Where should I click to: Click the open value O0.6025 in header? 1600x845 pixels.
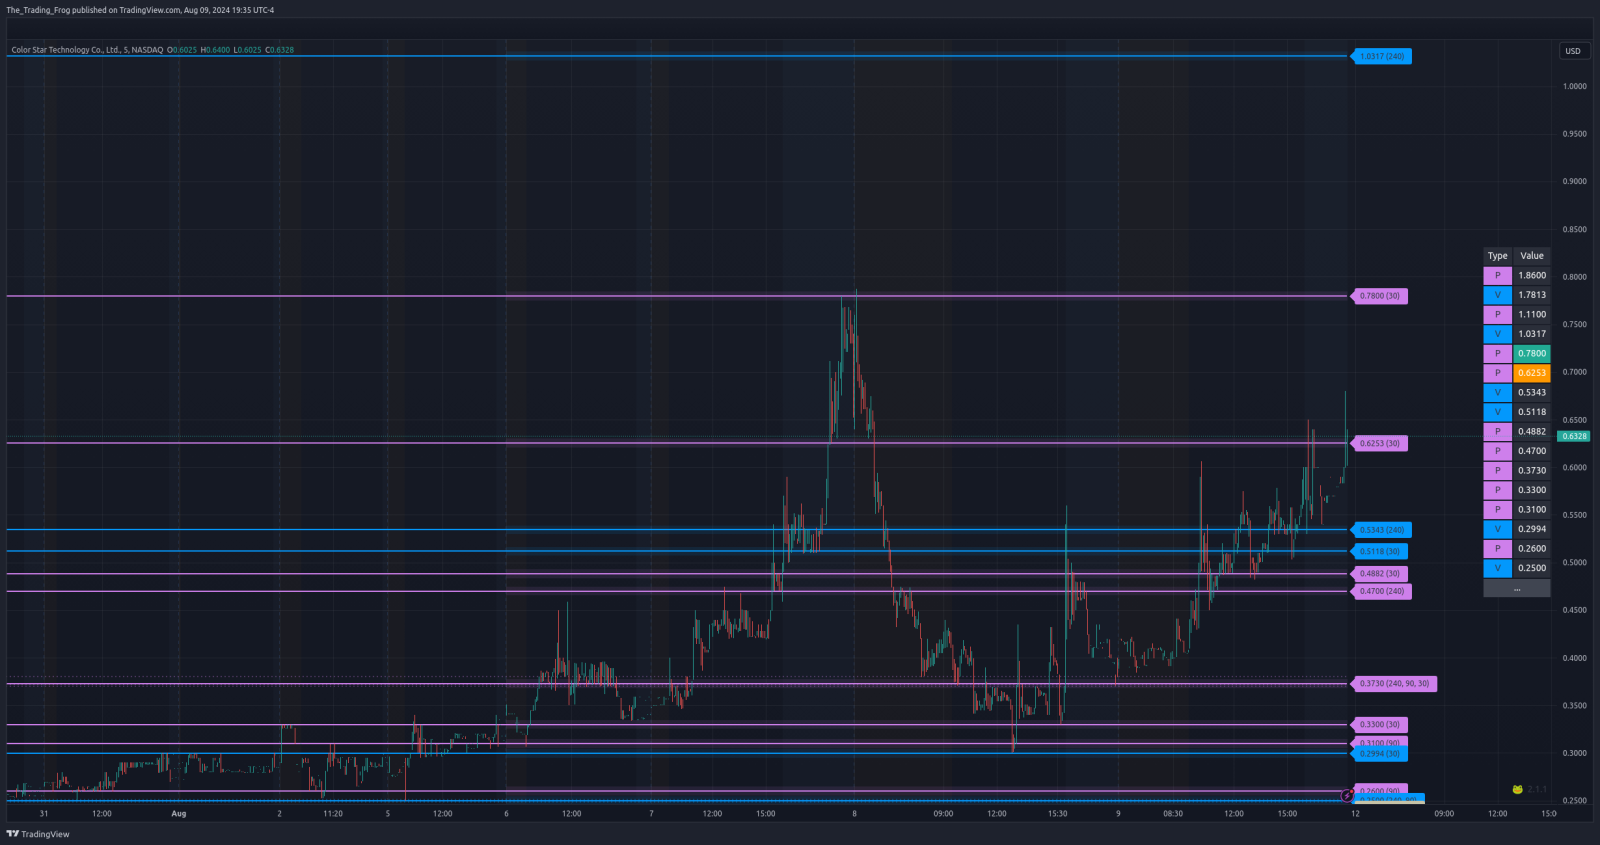[x=182, y=50]
